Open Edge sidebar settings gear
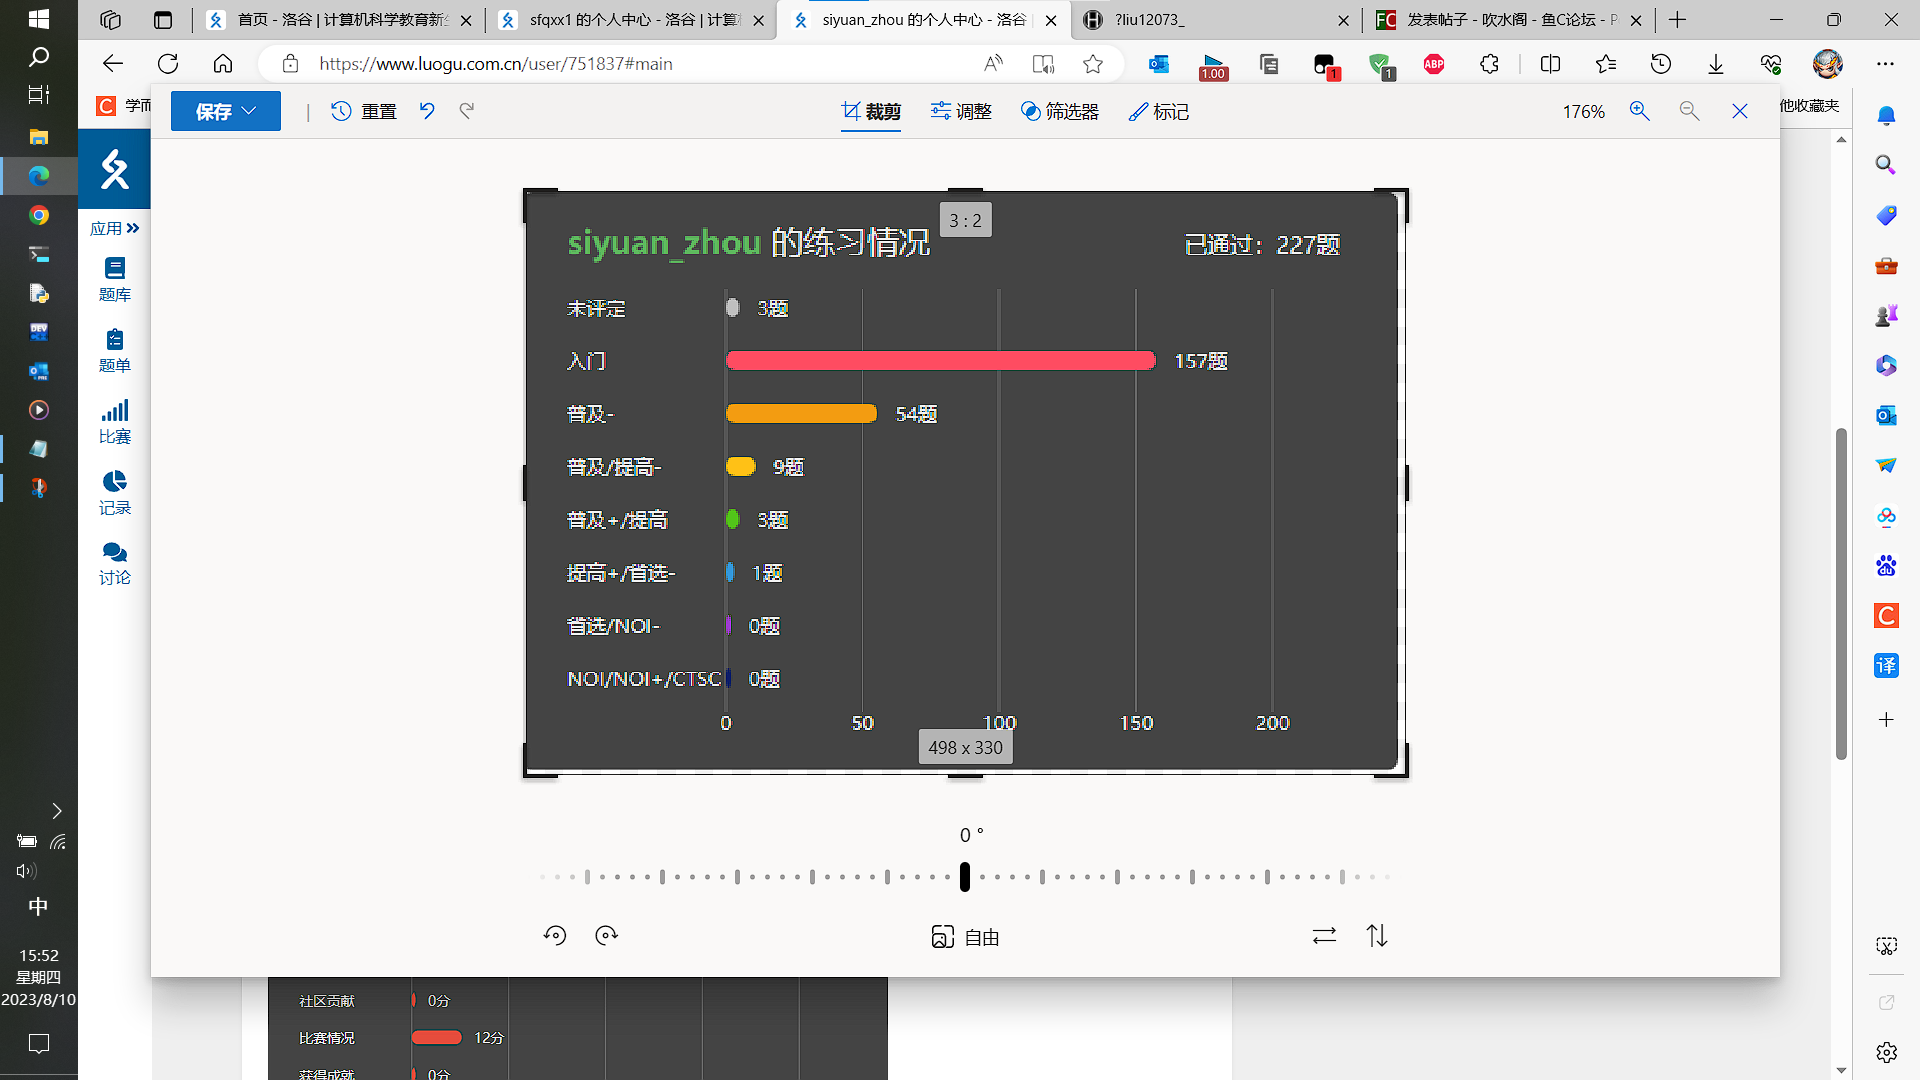 click(1886, 1052)
